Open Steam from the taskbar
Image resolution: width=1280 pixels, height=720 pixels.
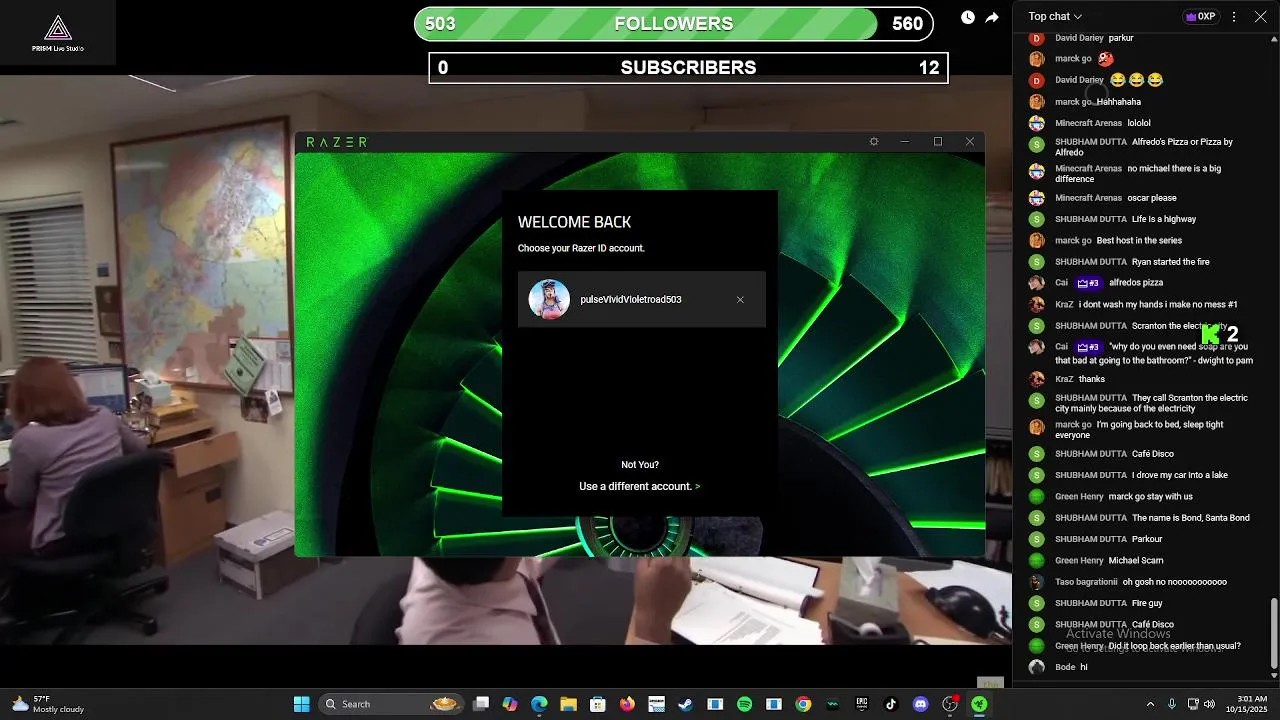pos(685,704)
